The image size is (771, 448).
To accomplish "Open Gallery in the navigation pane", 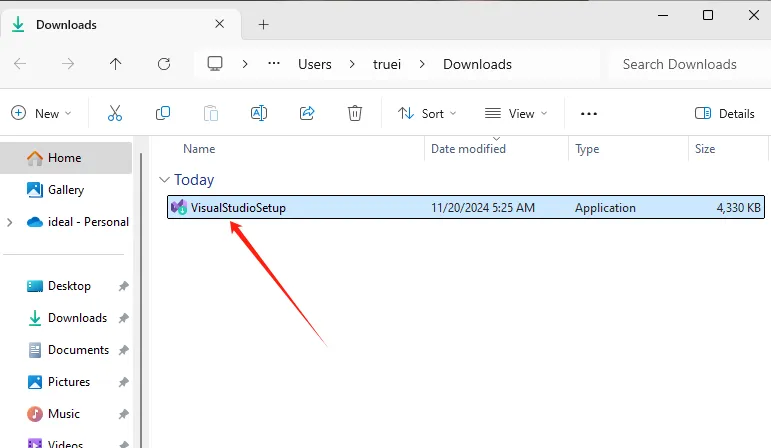I will point(66,190).
